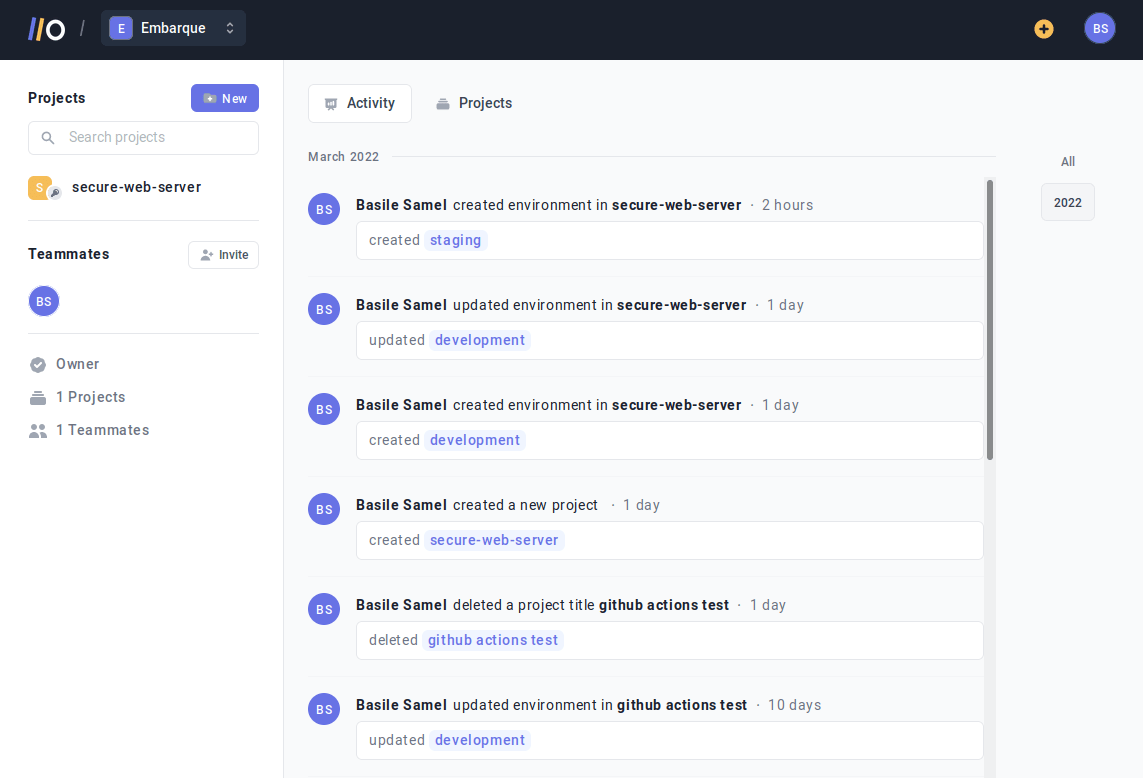Open development tag in 1 day updated entry
This screenshot has width=1143, height=778.
pyautogui.click(x=480, y=341)
